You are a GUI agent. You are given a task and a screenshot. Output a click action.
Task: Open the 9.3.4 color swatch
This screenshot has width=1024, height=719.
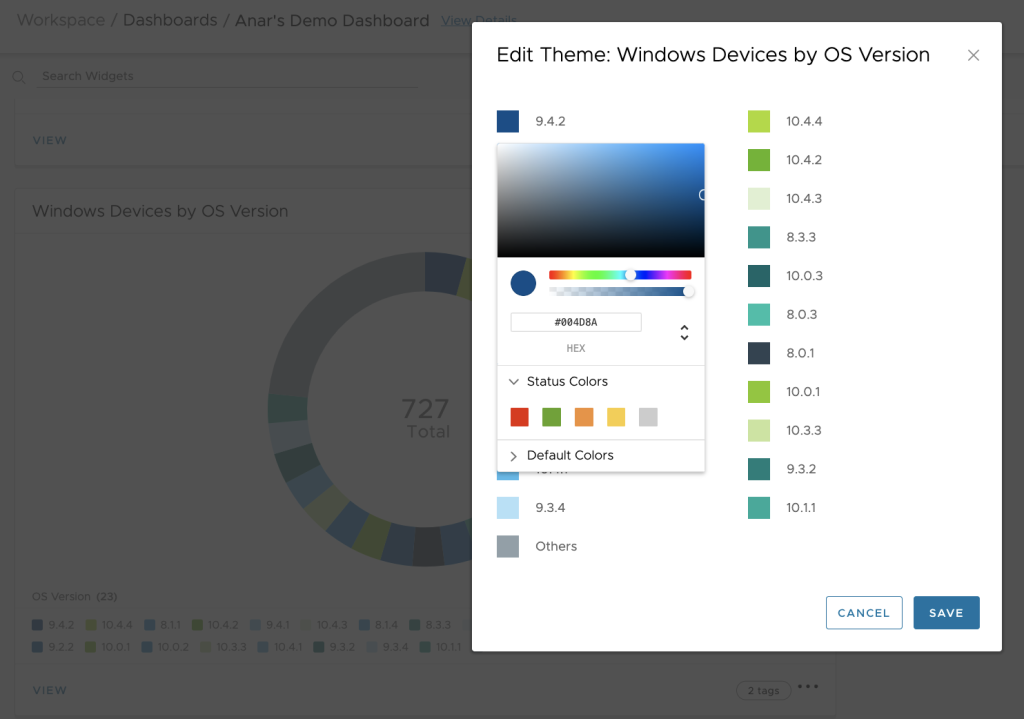pos(508,507)
